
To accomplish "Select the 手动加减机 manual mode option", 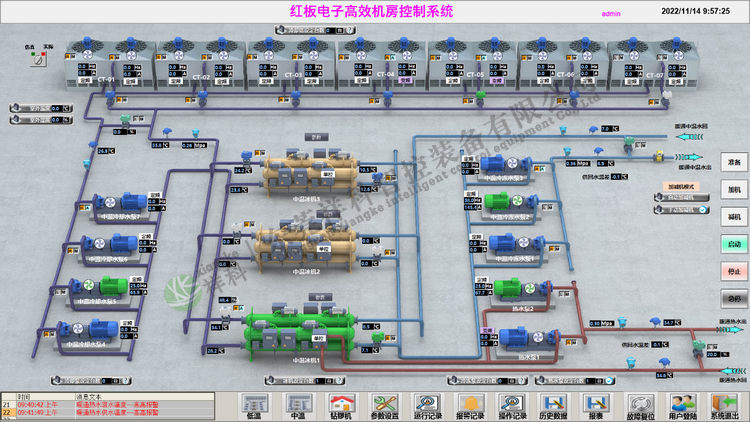I will point(679,211).
